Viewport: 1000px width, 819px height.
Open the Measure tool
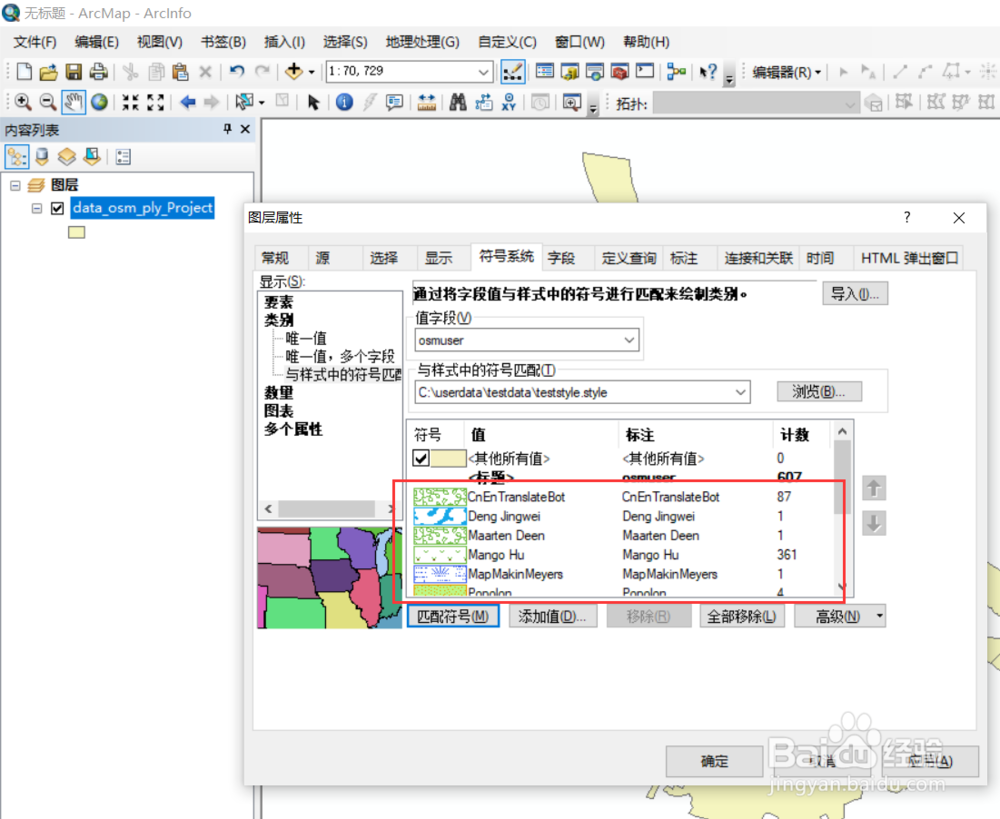click(428, 101)
